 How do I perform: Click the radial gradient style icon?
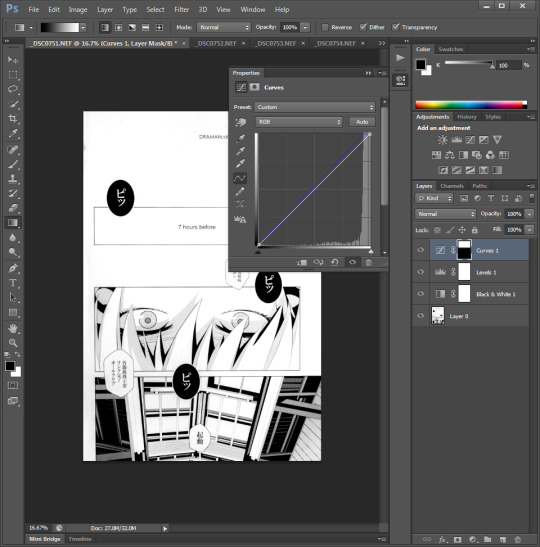(119, 27)
